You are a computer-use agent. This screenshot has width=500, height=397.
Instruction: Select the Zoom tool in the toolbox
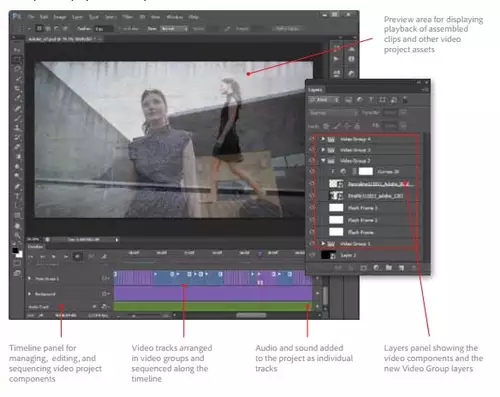pyautogui.click(x=17, y=235)
